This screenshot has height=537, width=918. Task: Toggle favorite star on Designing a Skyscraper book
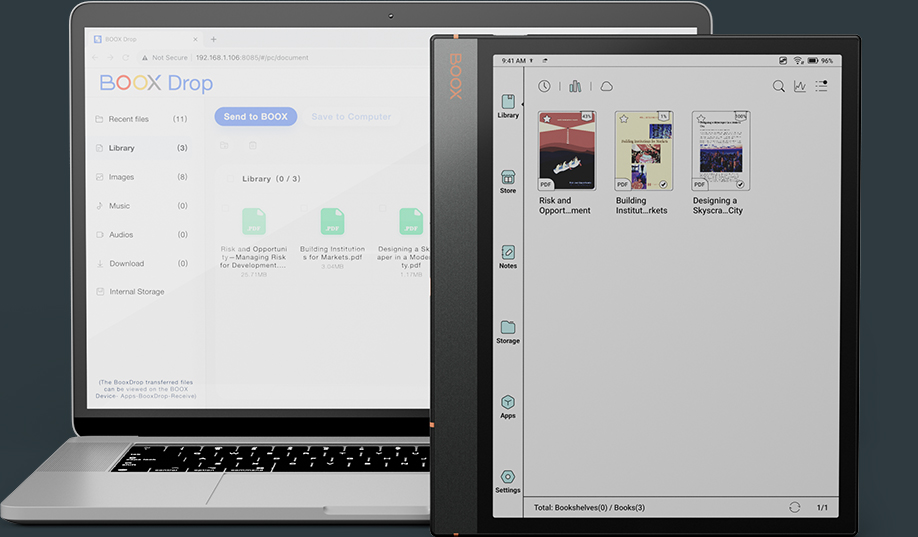click(700, 118)
